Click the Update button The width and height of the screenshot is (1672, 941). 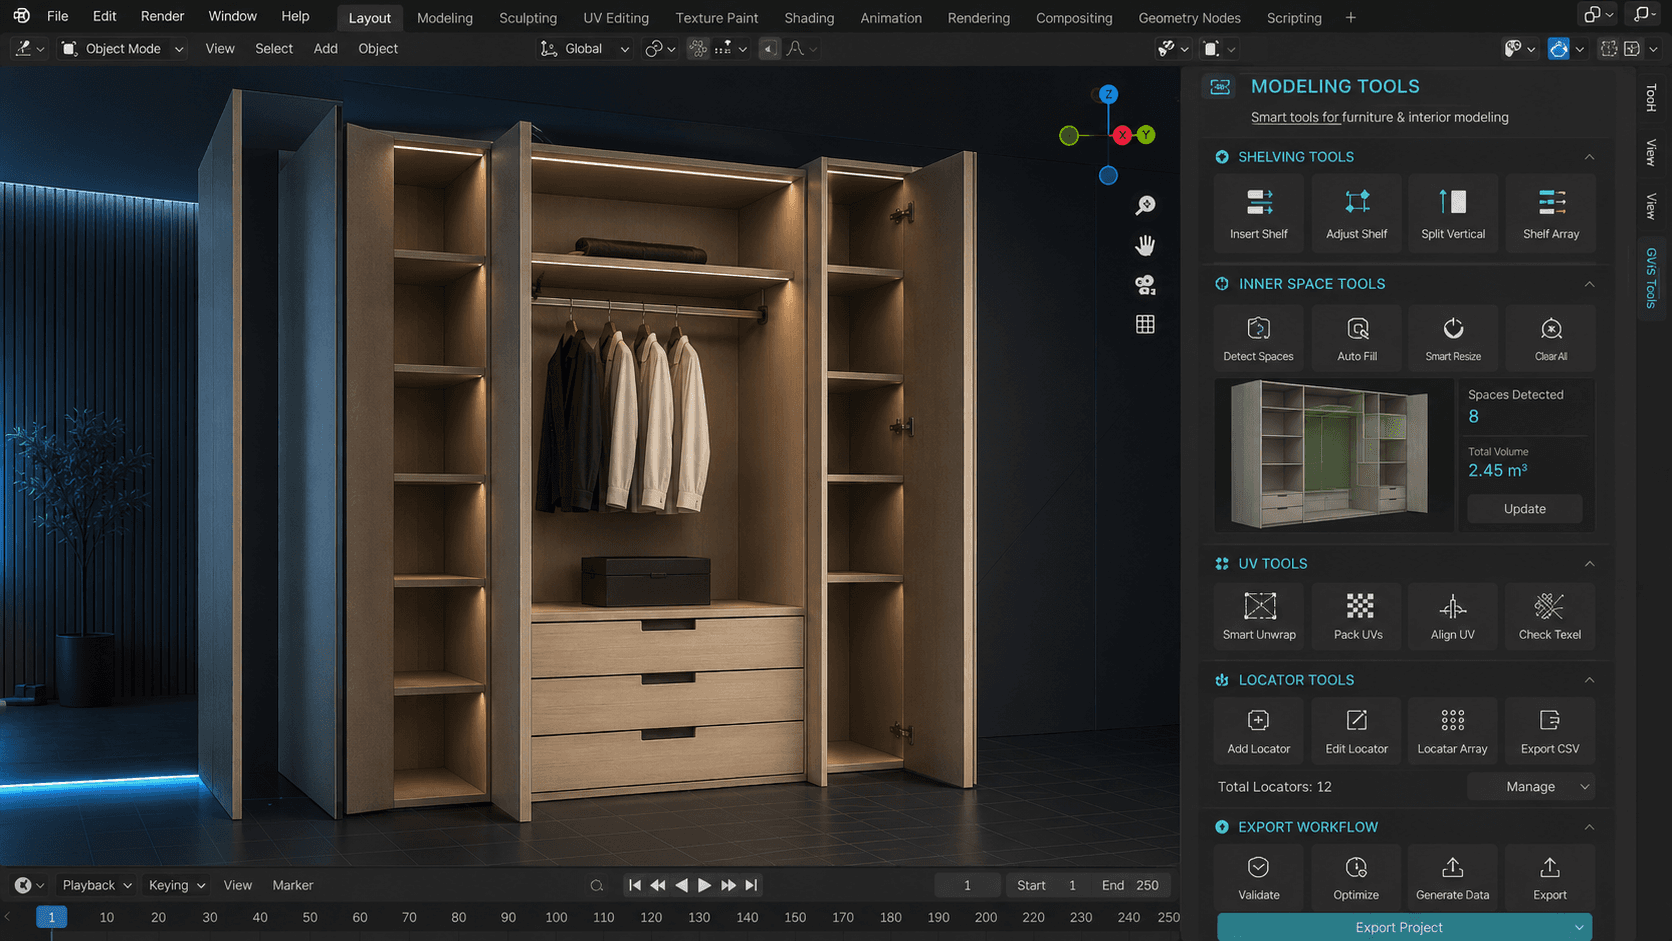pos(1524,509)
